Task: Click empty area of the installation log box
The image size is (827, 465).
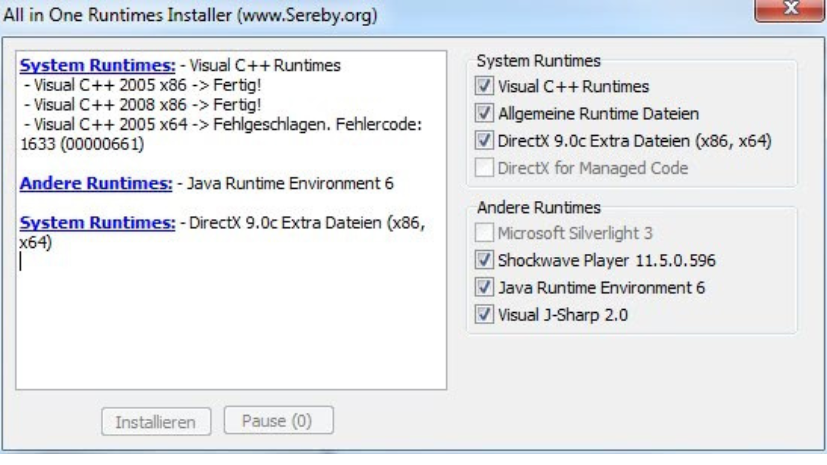Action: (230, 330)
